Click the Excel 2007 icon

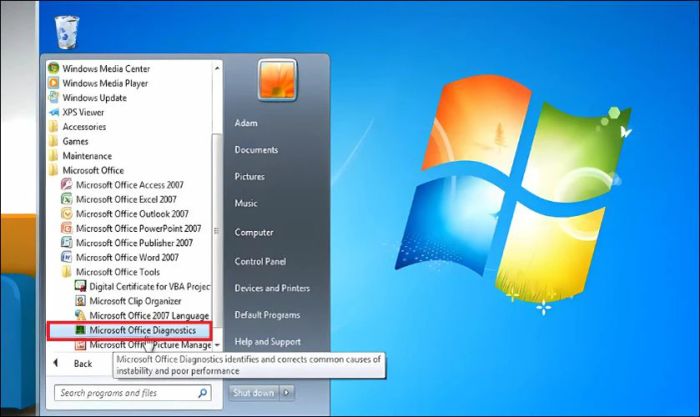pyautogui.click(x=67, y=199)
